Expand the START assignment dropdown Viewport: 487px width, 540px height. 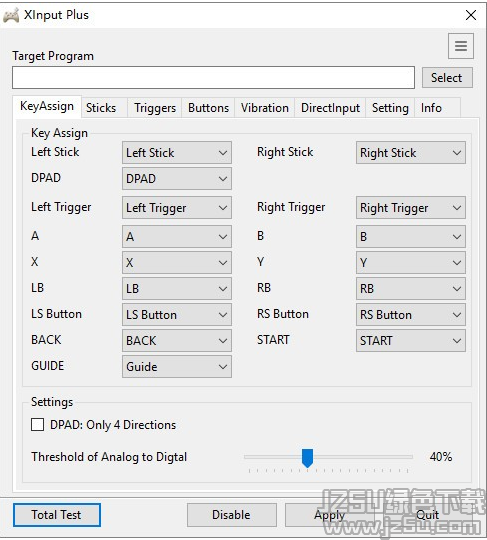click(411, 340)
